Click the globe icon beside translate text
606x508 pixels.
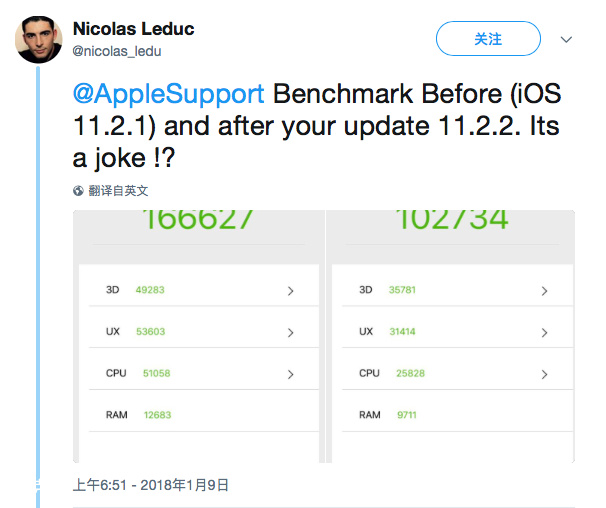(x=79, y=190)
